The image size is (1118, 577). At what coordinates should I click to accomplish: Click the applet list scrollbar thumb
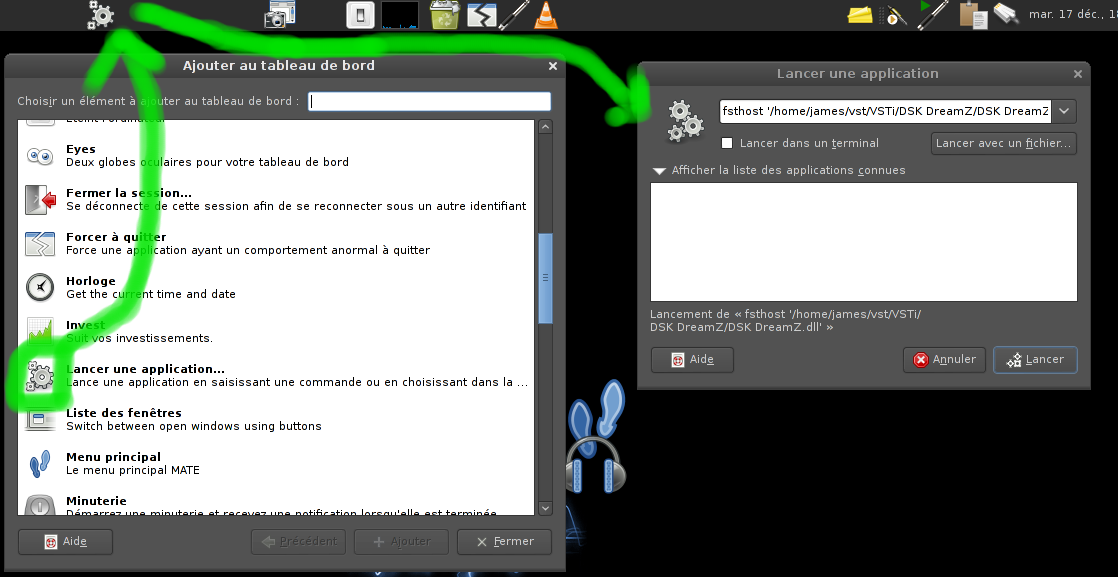pos(545,277)
